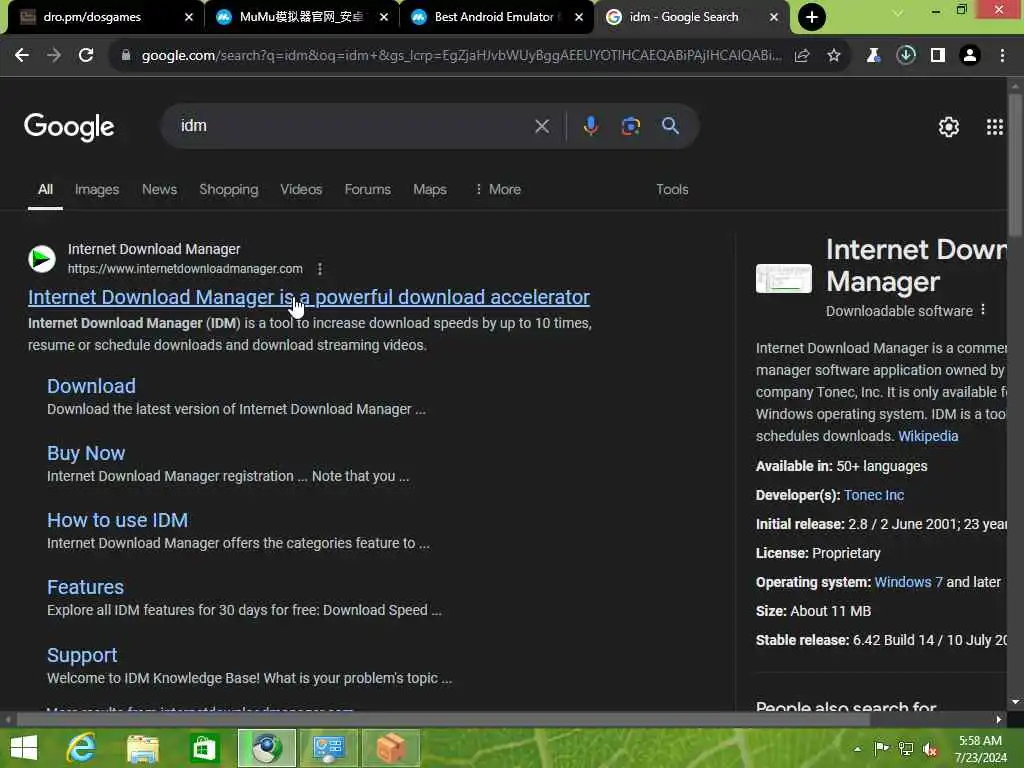Open options dots beside internetdownloadmanager.com URL
1024x768 pixels.
pyautogui.click(x=319, y=269)
